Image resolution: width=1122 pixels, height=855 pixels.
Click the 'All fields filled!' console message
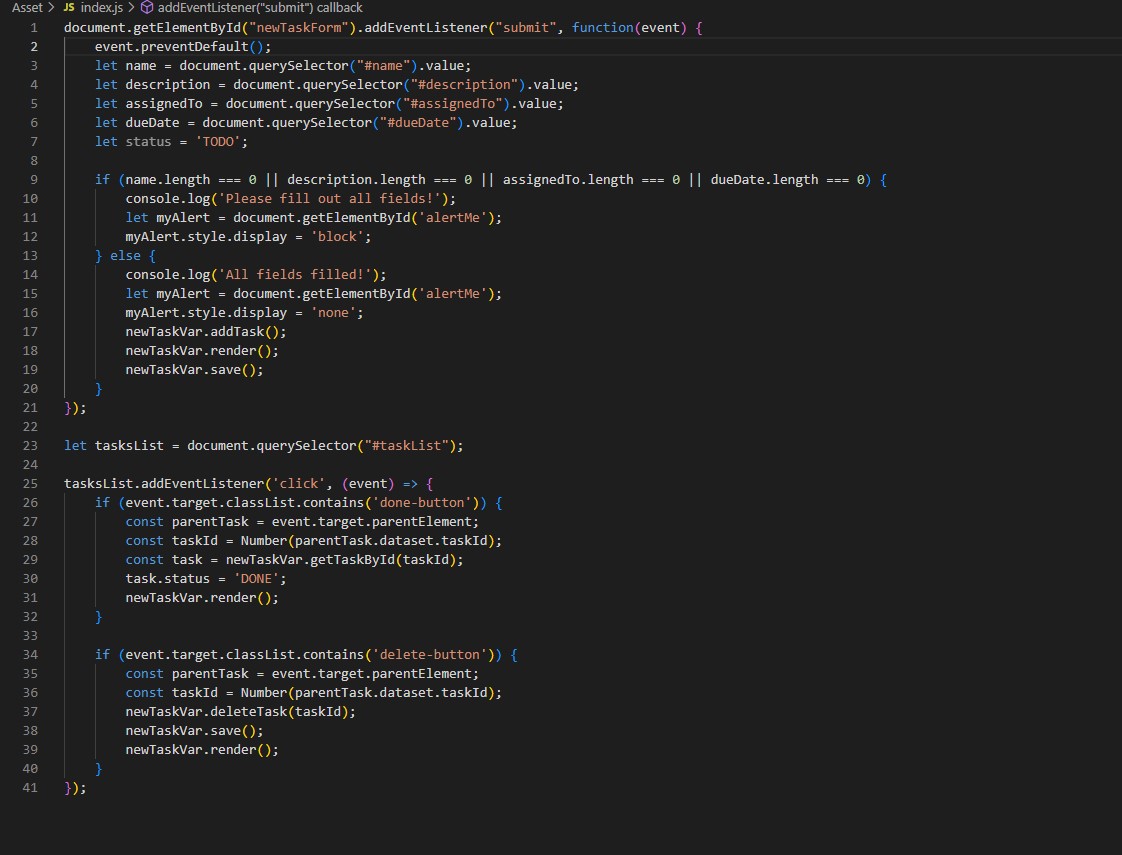coord(295,274)
